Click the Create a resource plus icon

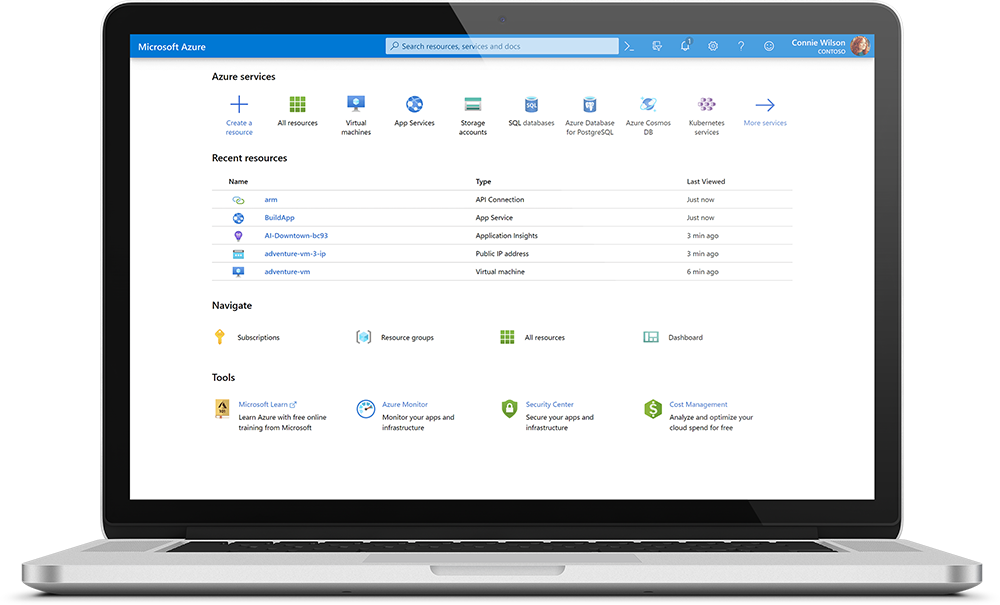tap(239, 104)
